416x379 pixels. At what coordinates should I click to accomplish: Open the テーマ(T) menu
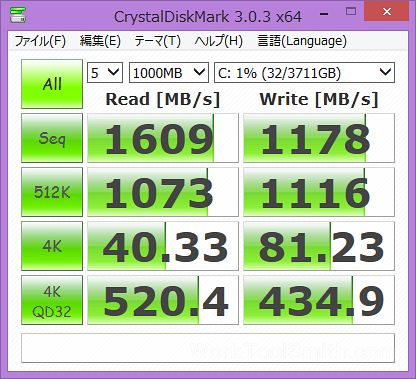157,41
